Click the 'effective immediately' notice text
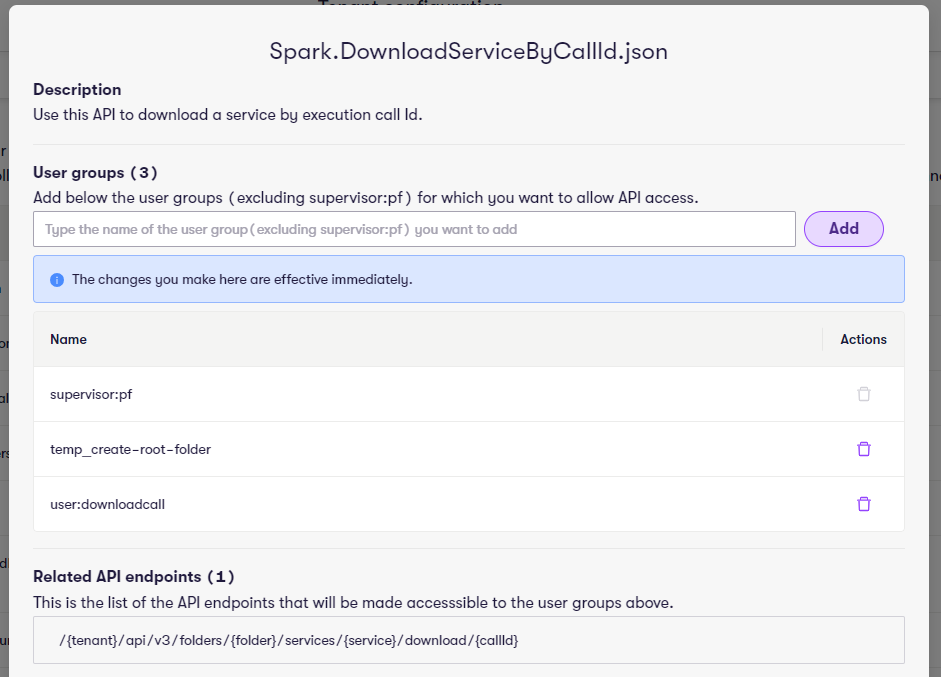941x677 pixels. coord(242,280)
